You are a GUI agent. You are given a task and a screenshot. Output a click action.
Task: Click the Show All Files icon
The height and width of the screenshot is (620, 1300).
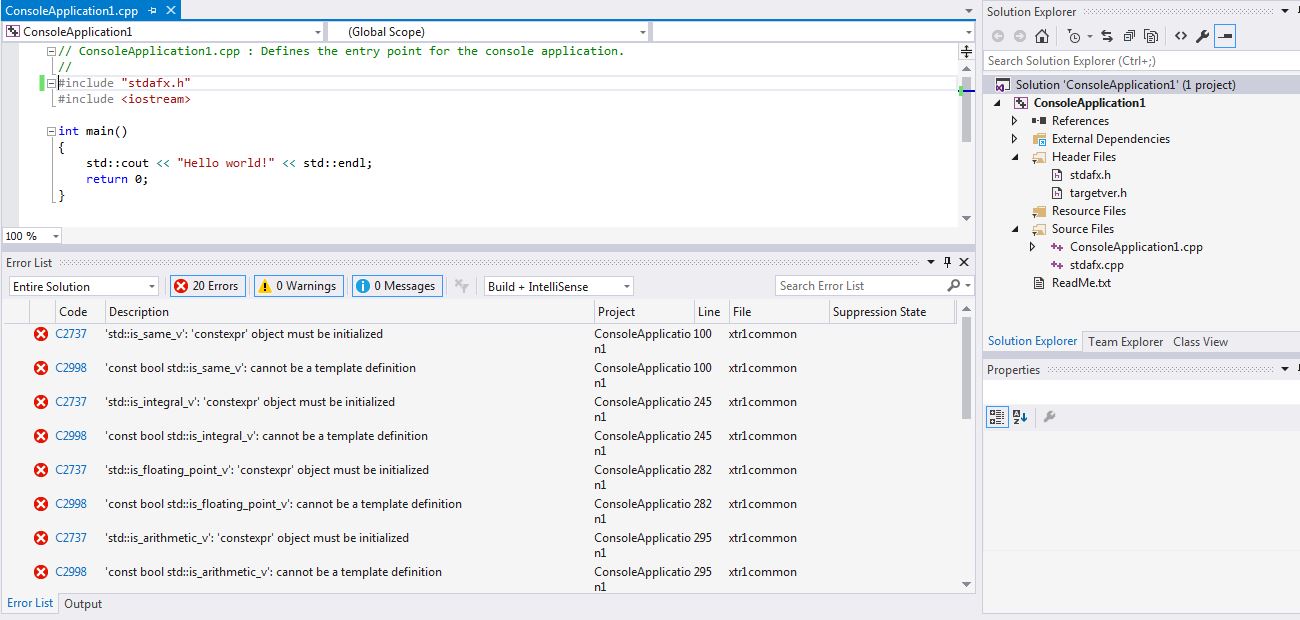(1151, 36)
